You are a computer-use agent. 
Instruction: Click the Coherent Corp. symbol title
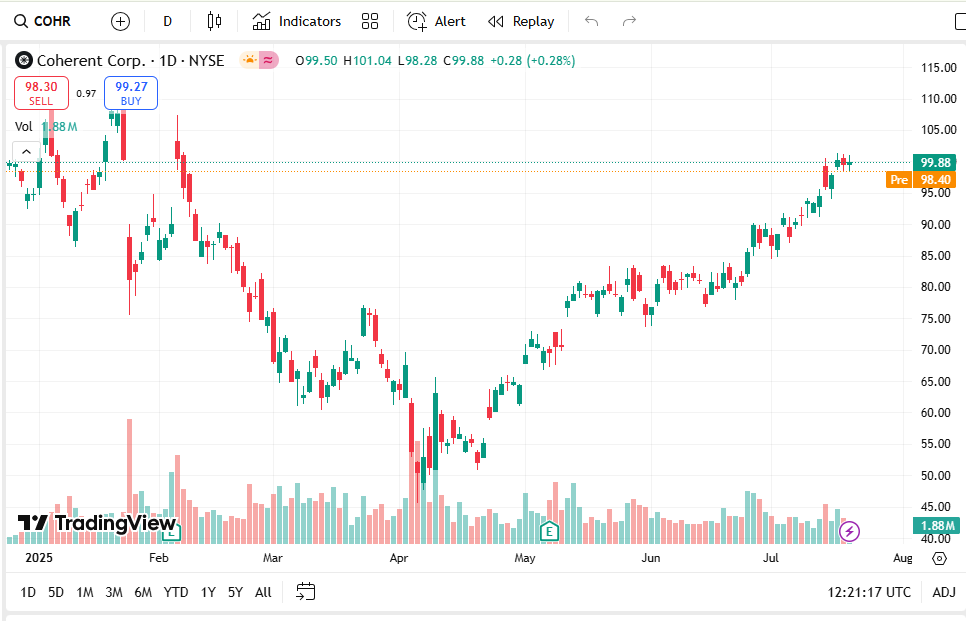click(x=131, y=60)
